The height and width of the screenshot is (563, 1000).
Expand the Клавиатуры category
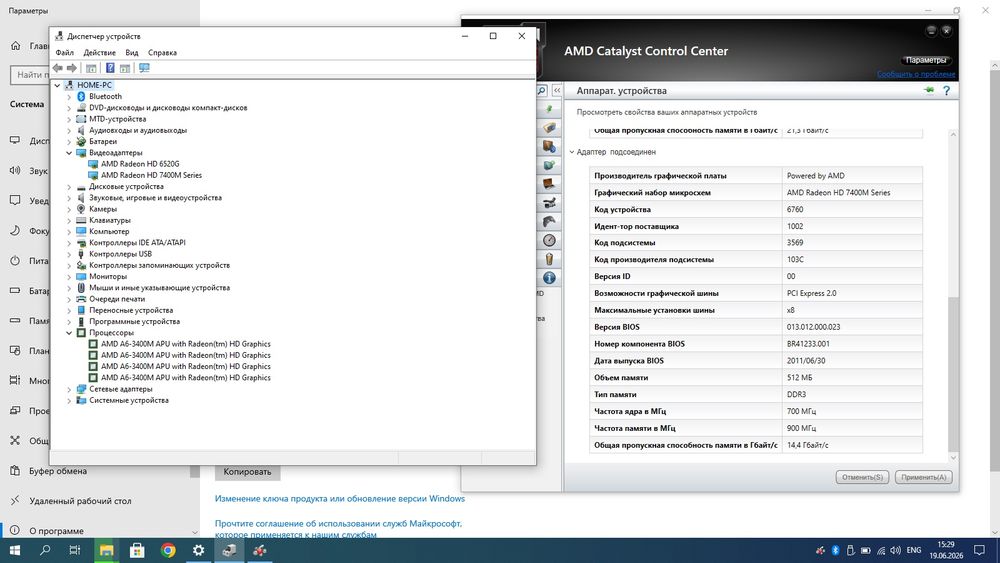tap(69, 220)
